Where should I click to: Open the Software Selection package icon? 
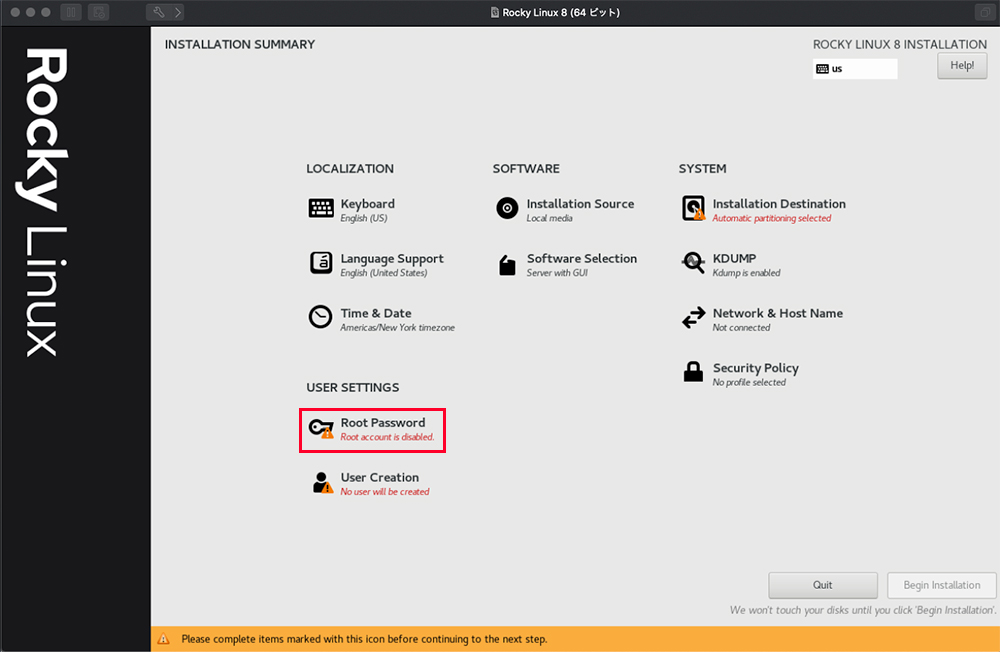pos(507,265)
